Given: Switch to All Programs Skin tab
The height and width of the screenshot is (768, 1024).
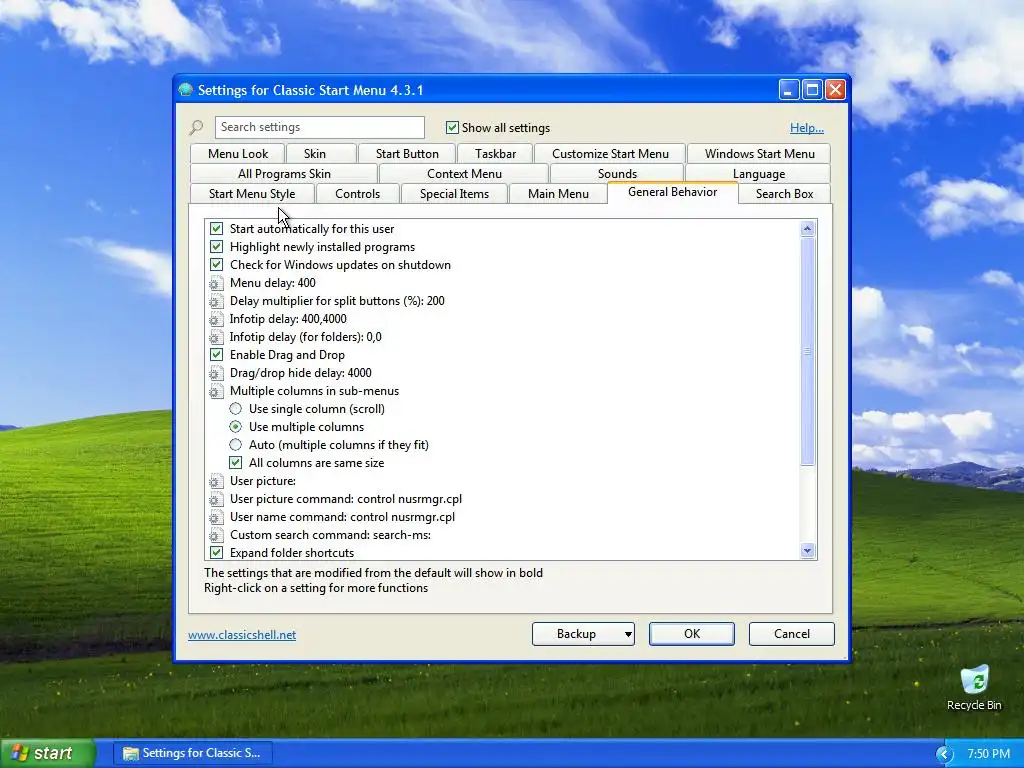Looking at the screenshot, I should coord(284,174).
